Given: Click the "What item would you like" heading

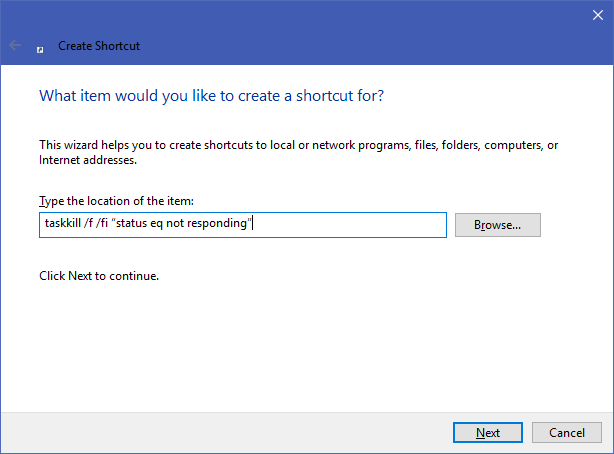Looking at the screenshot, I should point(211,96).
